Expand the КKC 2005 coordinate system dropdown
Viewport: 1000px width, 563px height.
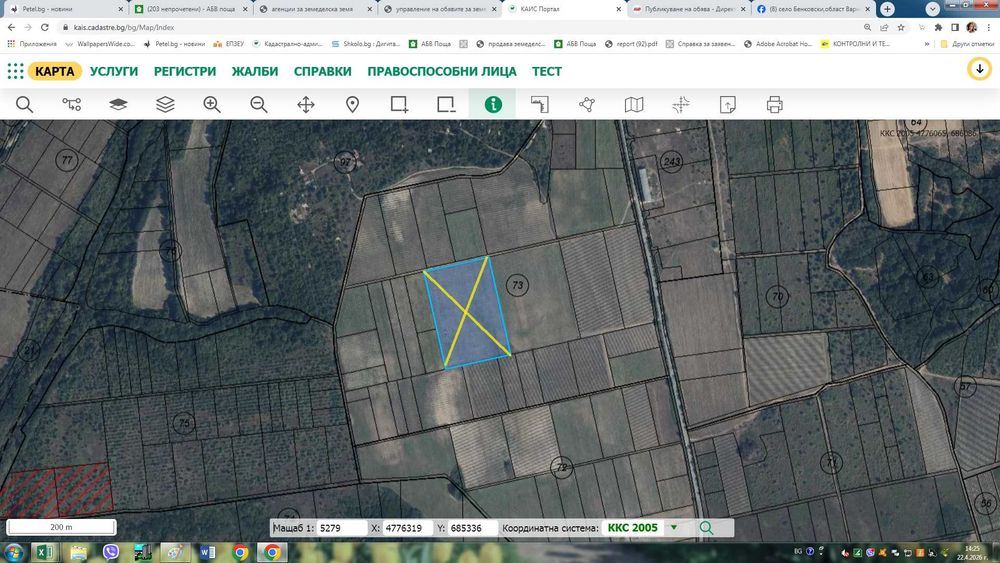pos(673,528)
